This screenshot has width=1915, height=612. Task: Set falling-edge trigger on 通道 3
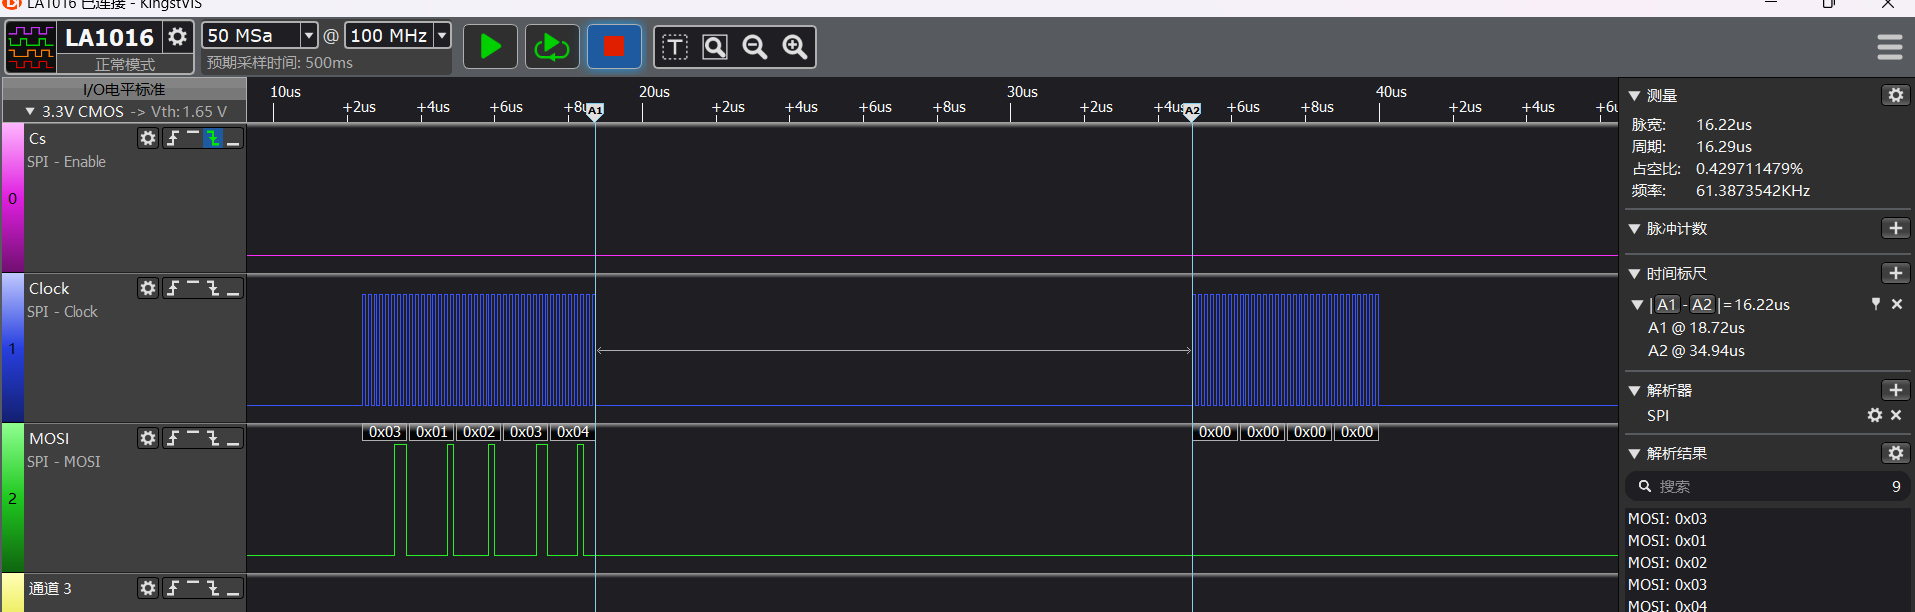point(213,588)
